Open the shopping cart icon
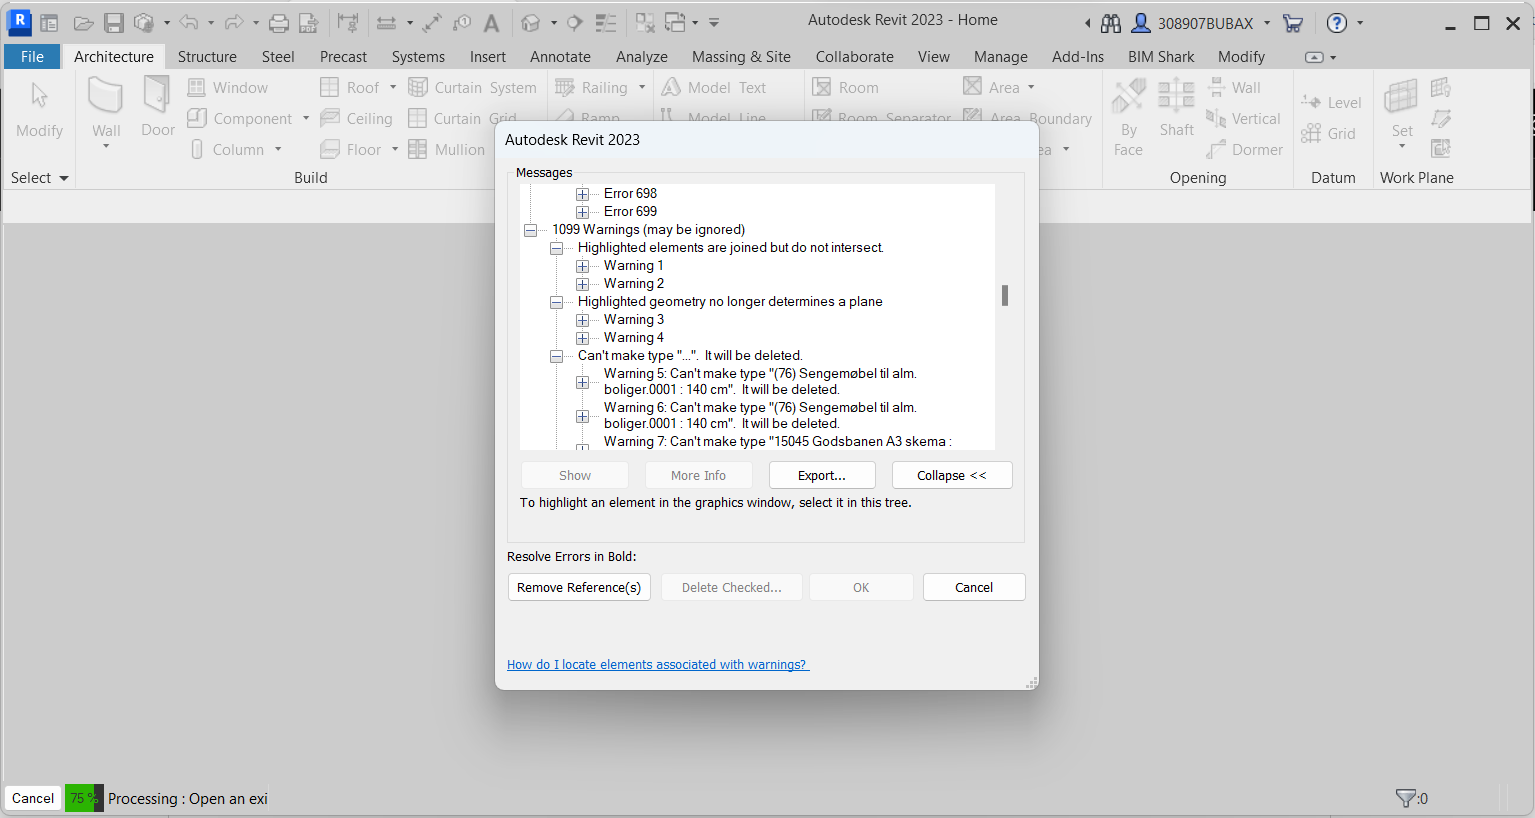This screenshot has width=1535, height=818. (1293, 23)
